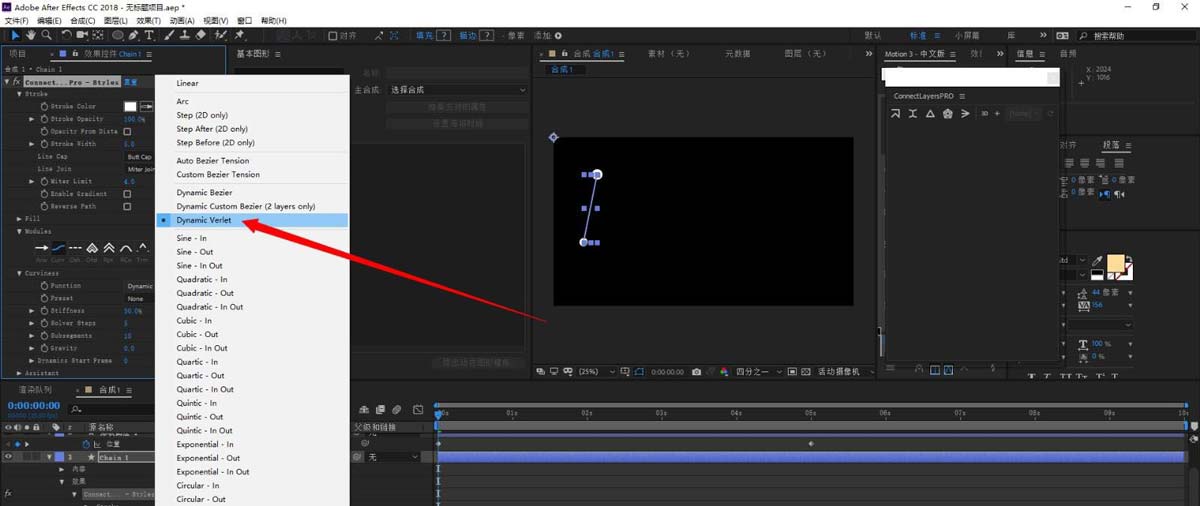Pick color with eyedropper in Character panel

point(1098,261)
